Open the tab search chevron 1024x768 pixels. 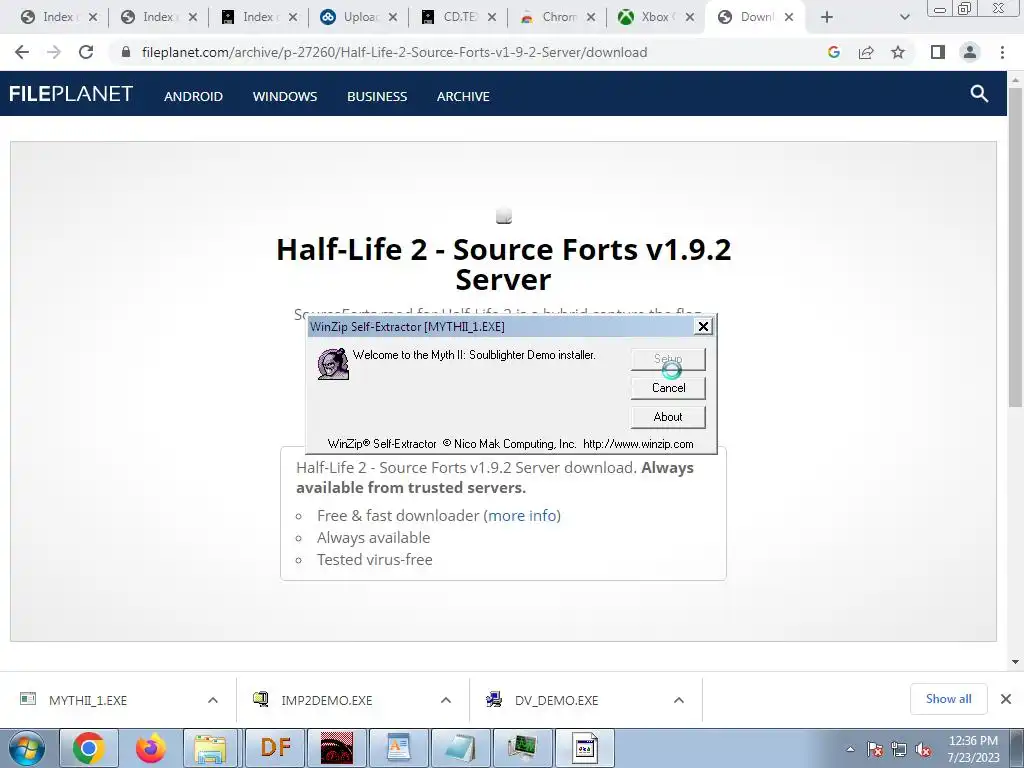pos(904,17)
